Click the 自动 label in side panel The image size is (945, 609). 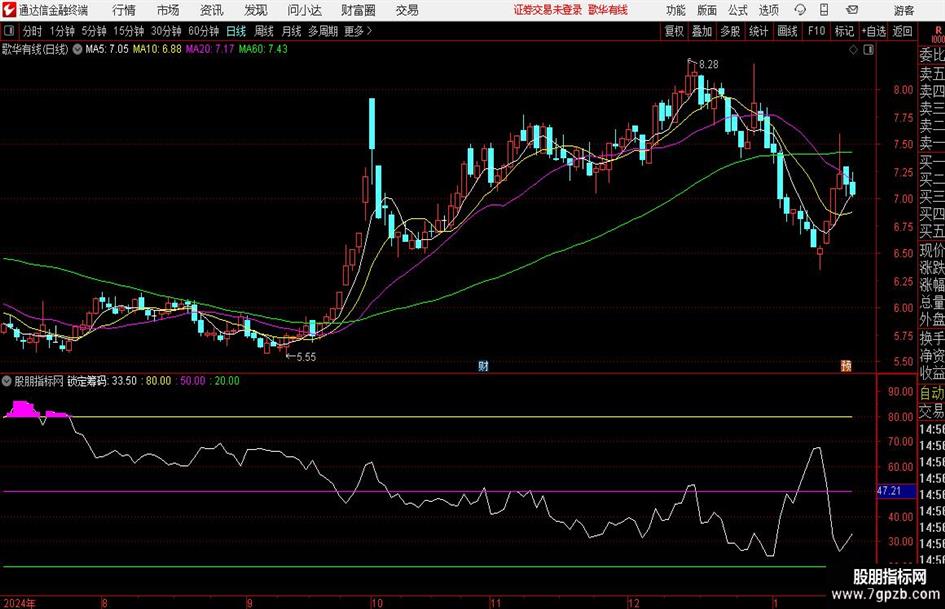(931, 393)
